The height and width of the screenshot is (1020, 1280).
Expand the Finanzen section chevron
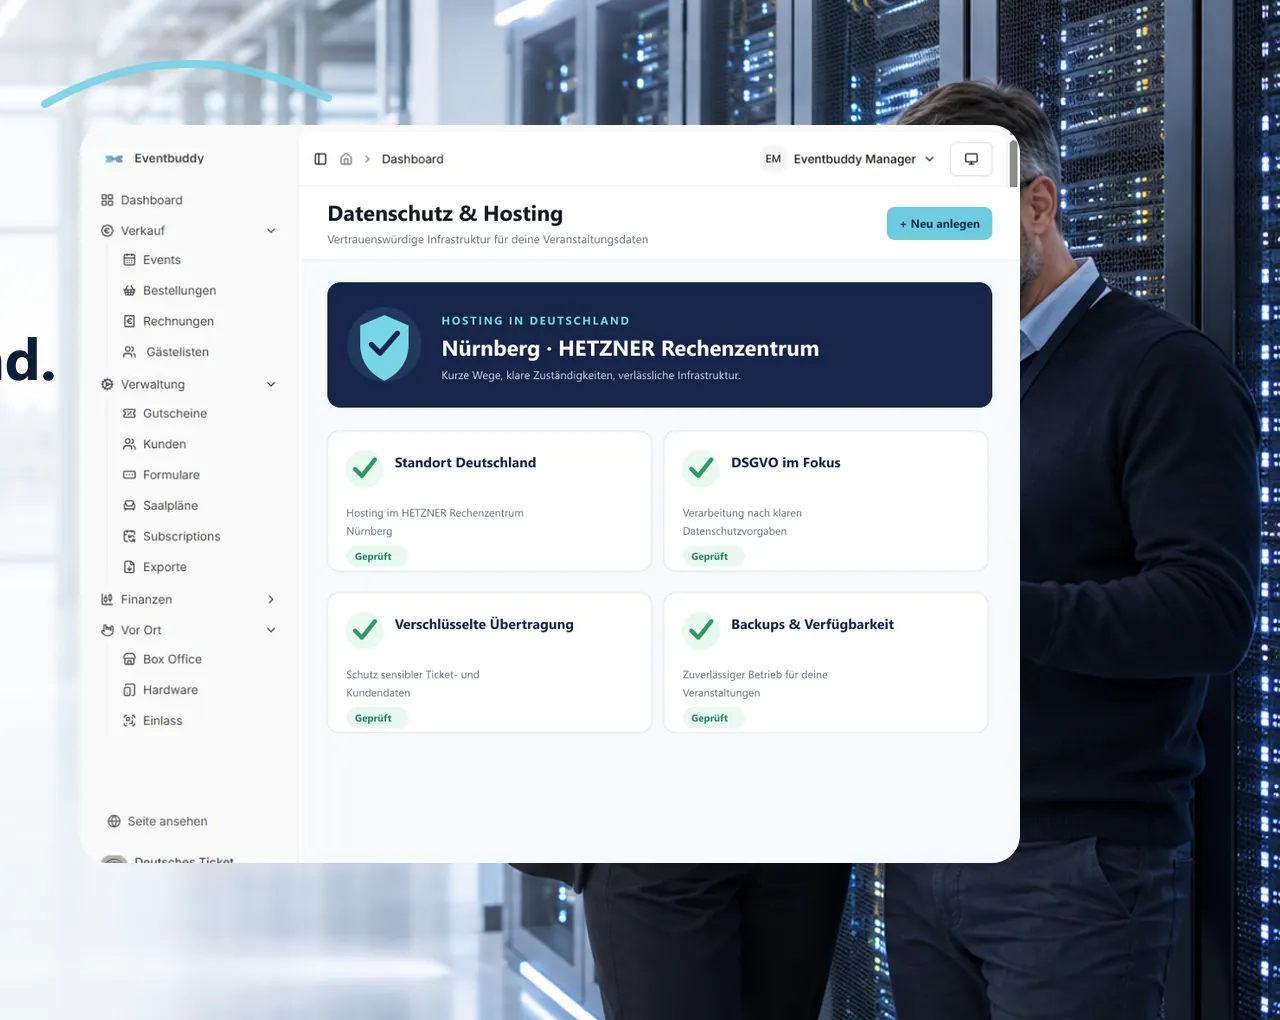click(271, 600)
